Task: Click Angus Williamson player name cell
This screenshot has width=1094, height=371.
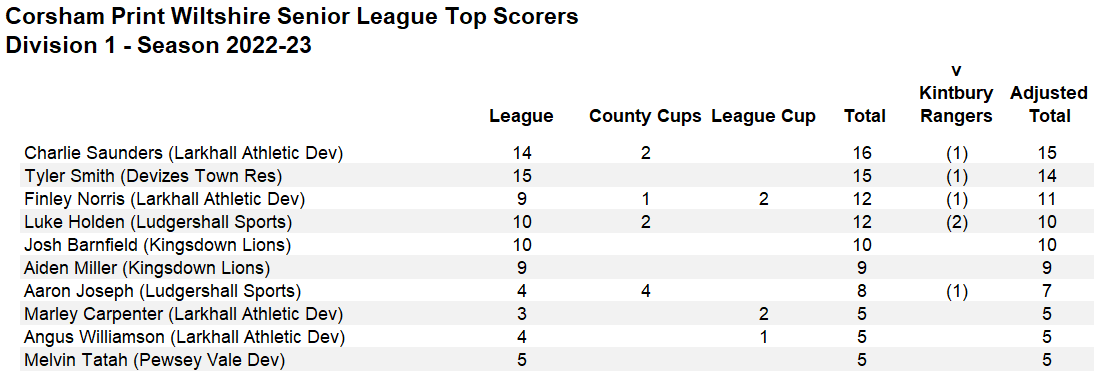Action: pos(184,338)
